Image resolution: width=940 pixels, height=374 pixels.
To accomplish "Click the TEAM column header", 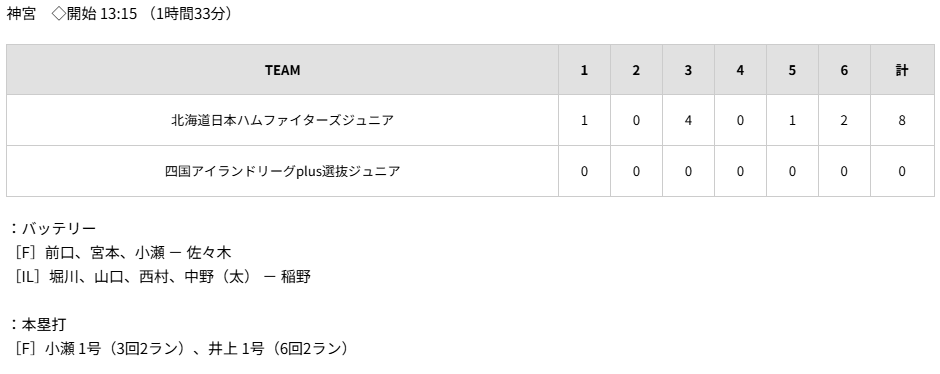I will (x=282, y=70).
